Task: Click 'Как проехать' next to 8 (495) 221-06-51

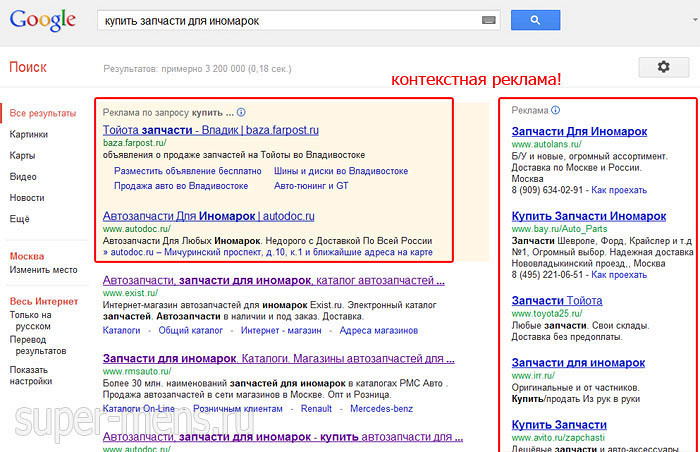Action: [x=619, y=275]
